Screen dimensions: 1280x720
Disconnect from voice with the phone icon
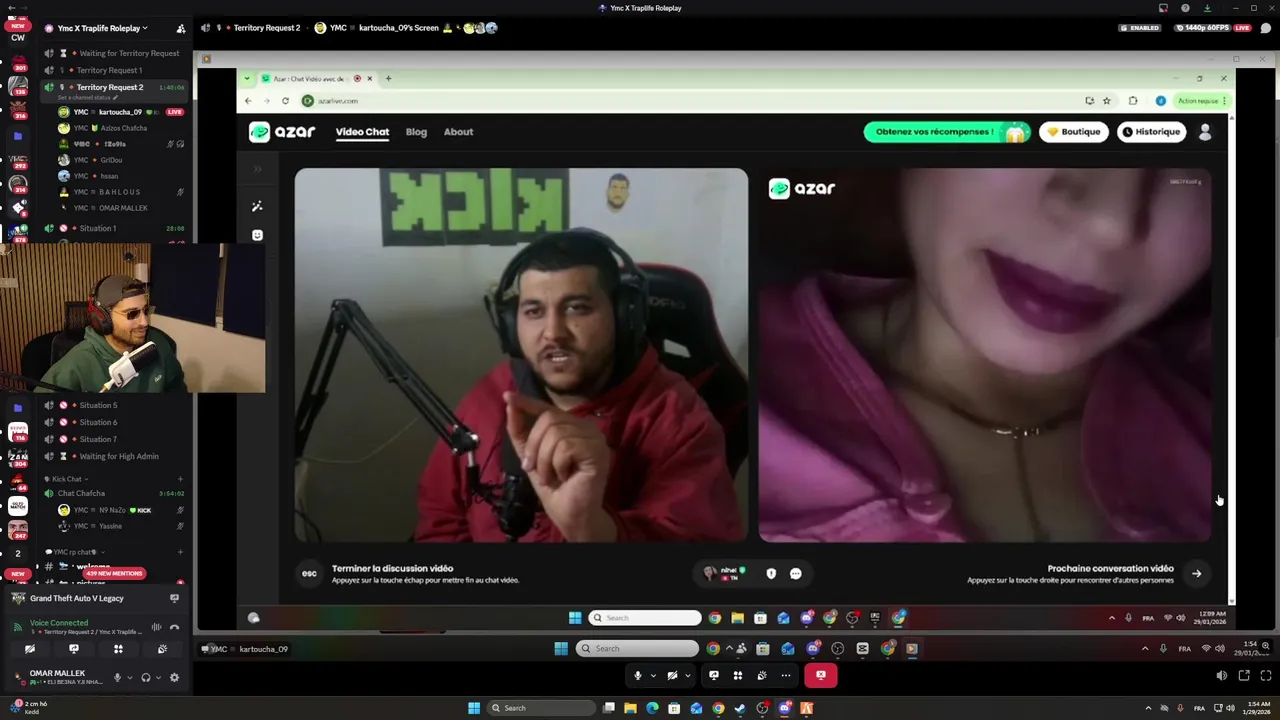(174, 627)
